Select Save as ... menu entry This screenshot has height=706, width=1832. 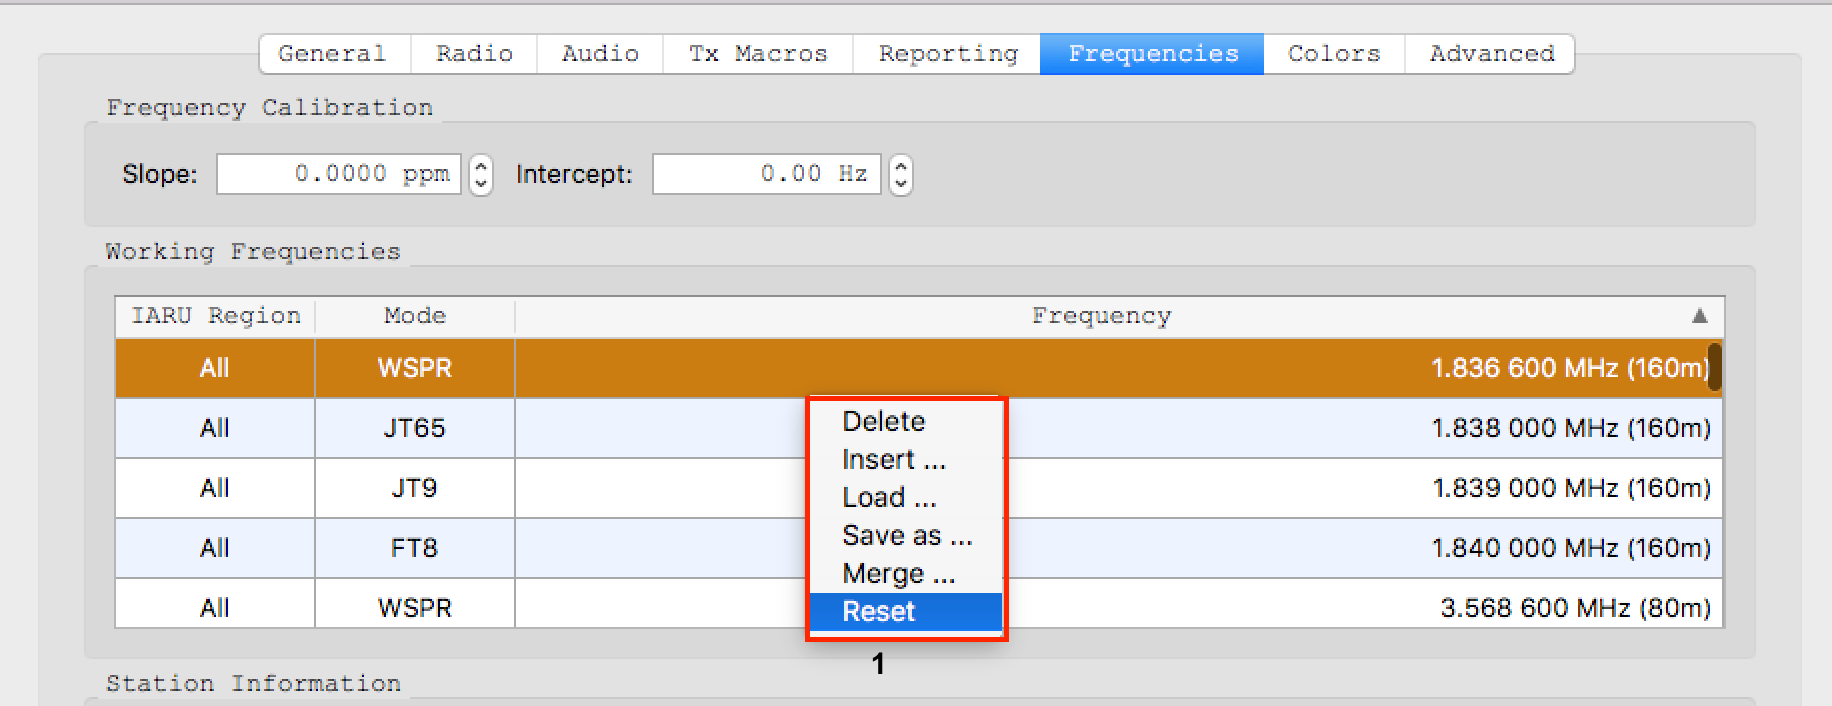coord(906,536)
